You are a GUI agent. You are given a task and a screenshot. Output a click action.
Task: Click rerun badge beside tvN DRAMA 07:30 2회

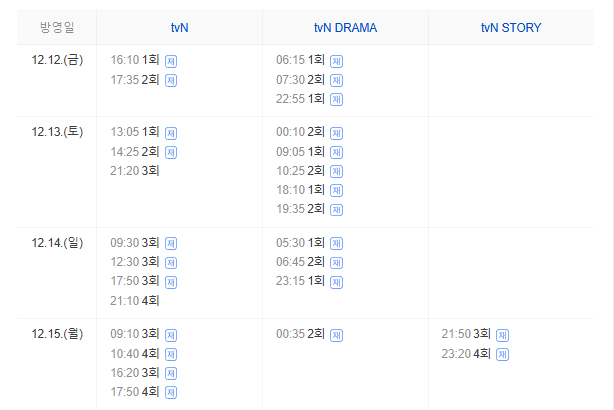click(336, 80)
